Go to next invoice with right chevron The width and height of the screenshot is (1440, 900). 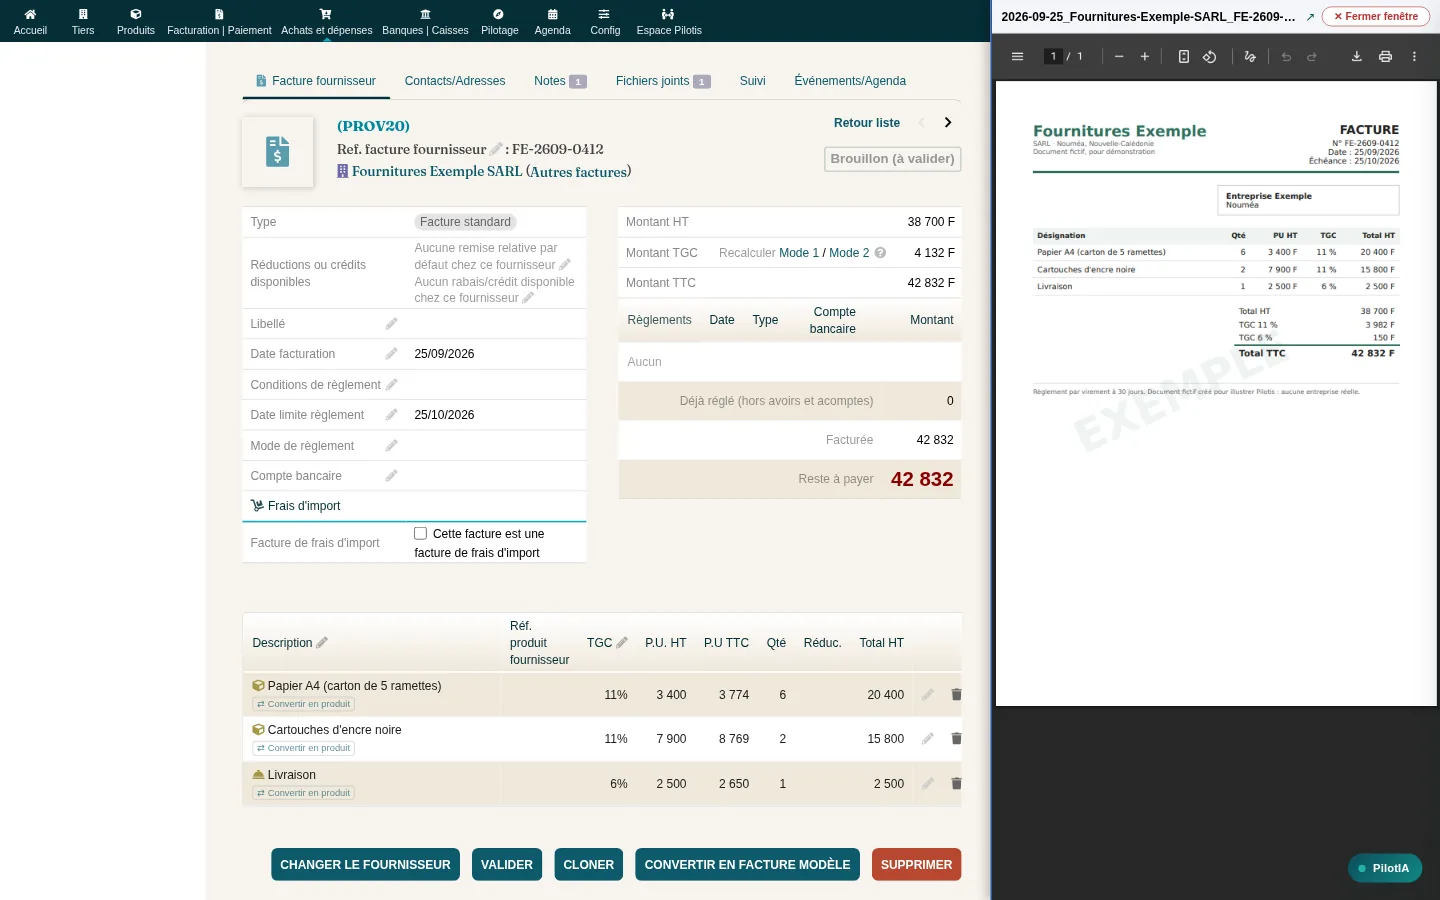point(948,123)
